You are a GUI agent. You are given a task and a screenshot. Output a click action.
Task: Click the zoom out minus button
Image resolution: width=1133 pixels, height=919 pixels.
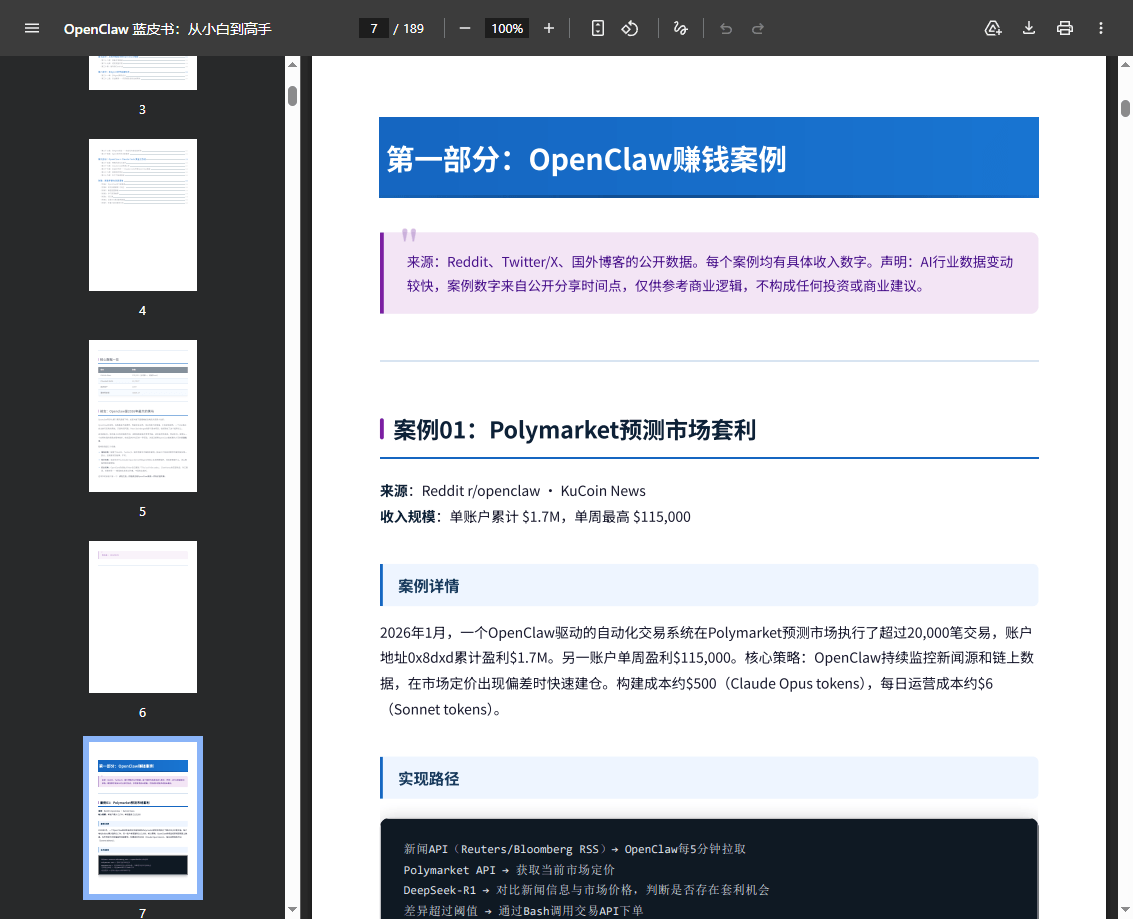click(465, 28)
